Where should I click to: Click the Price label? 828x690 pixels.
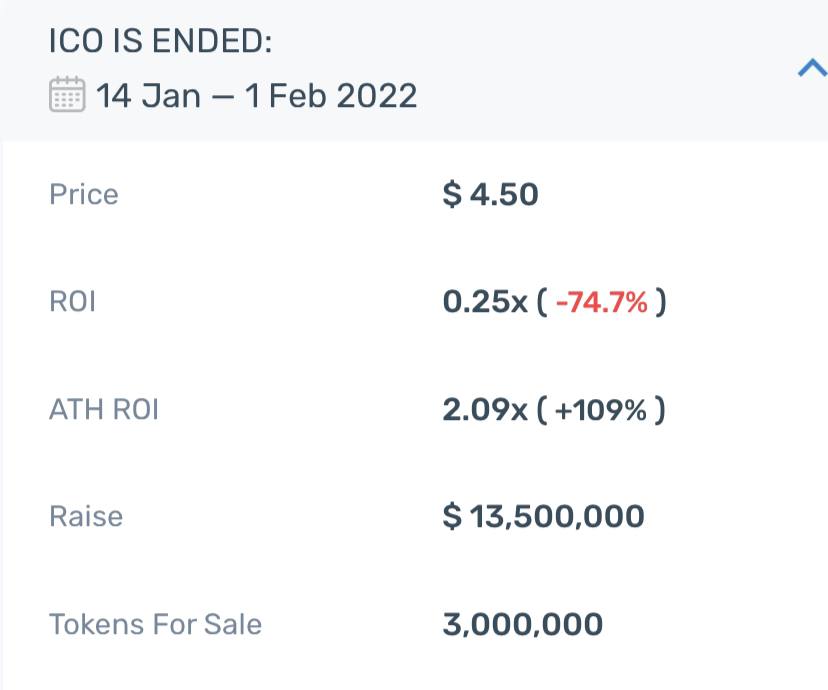click(x=84, y=194)
